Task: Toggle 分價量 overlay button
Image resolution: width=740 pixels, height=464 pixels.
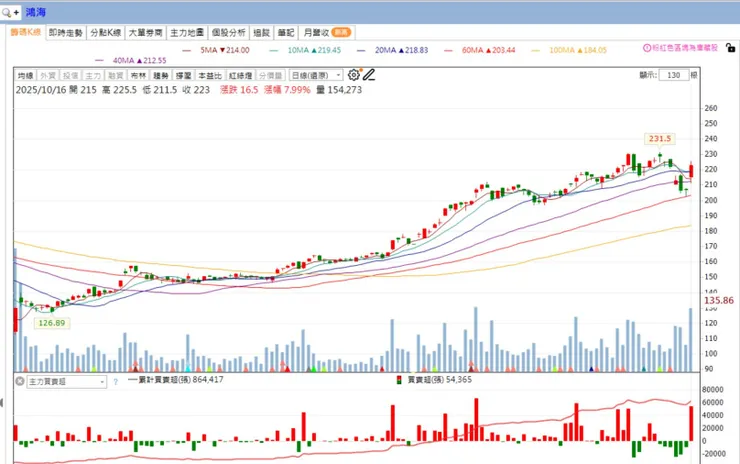Action: (x=270, y=76)
